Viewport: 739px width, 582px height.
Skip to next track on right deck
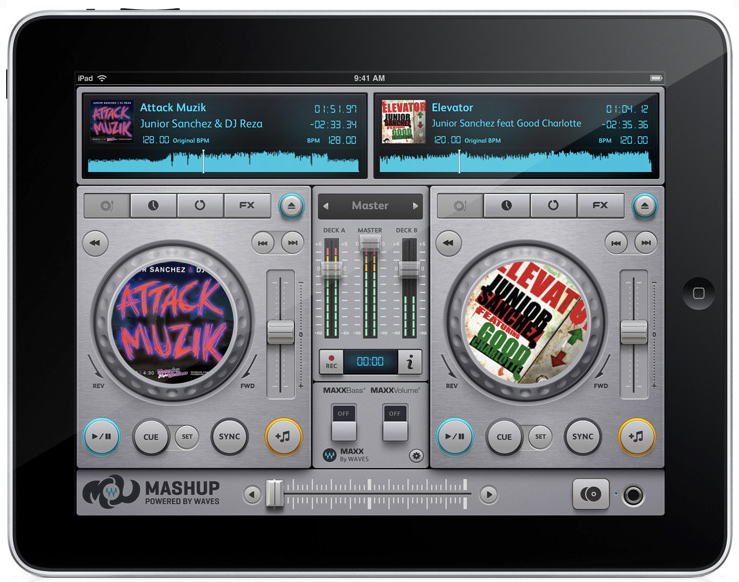pos(646,243)
